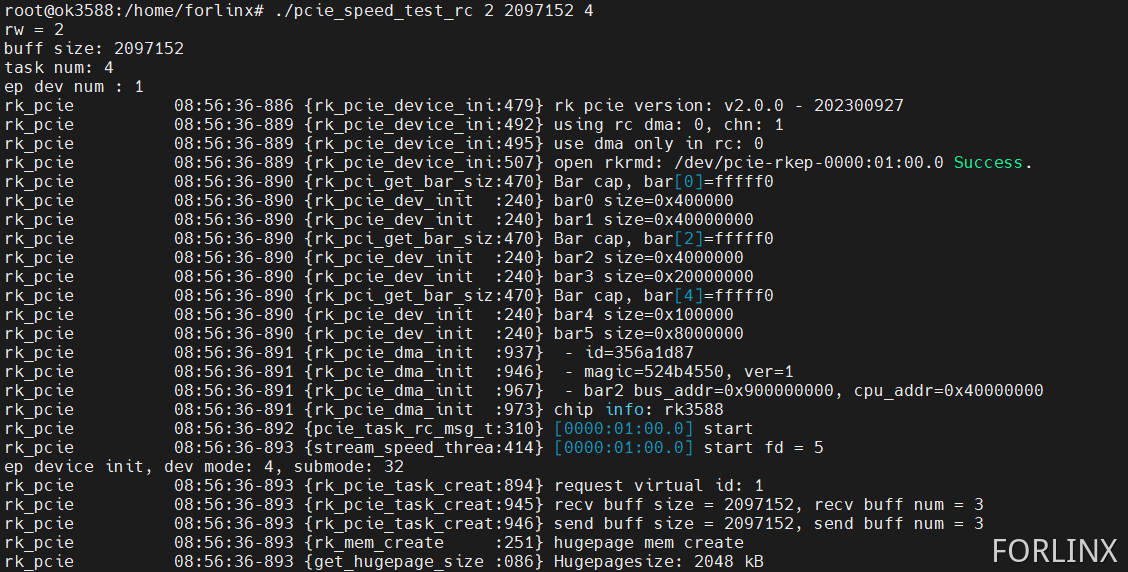Click the [0000:01:00.0] start fd = 5 line
Screen dimensions: 1128x572
click(x=688, y=448)
